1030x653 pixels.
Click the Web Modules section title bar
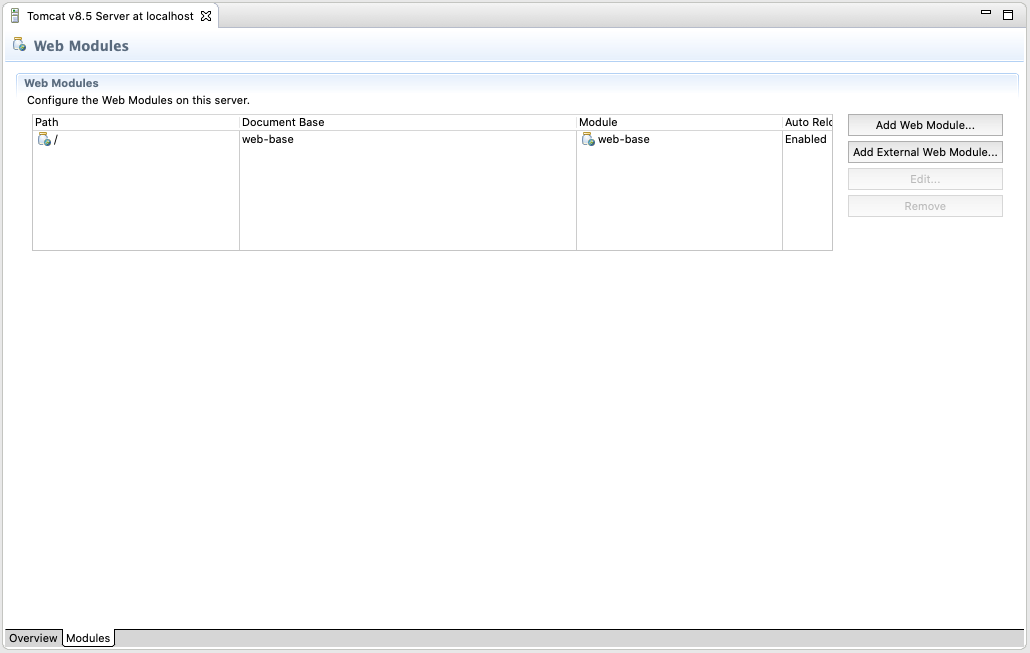pyautogui.click(x=61, y=83)
